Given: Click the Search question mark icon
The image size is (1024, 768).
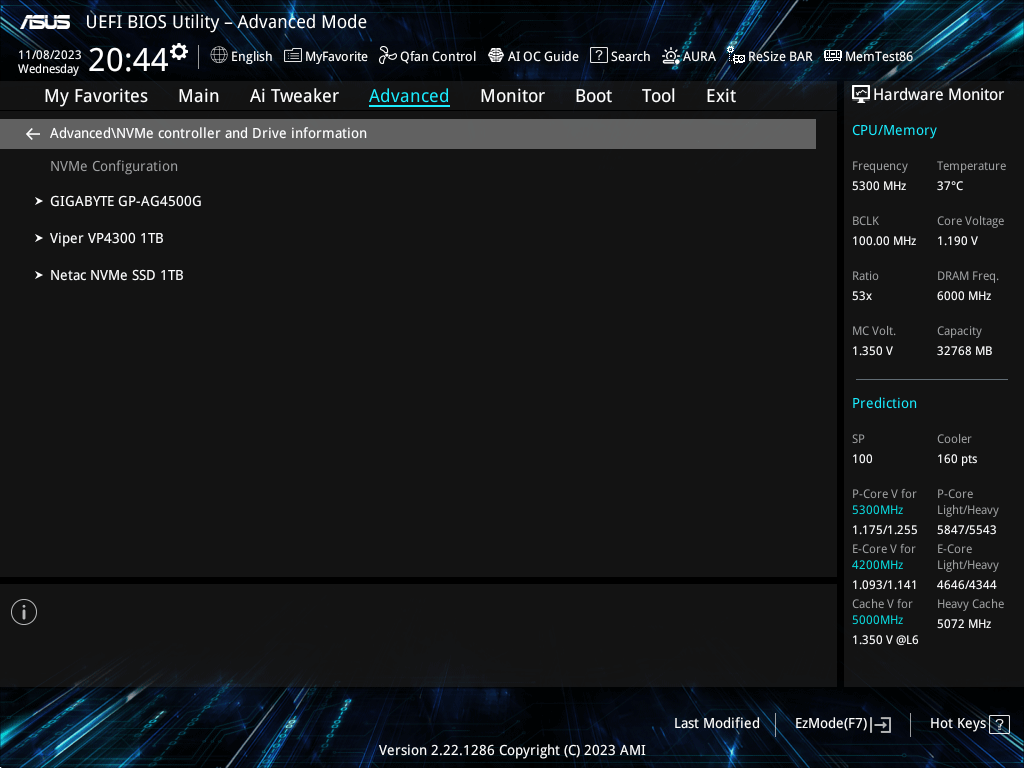Looking at the screenshot, I should tap(599, 56).
